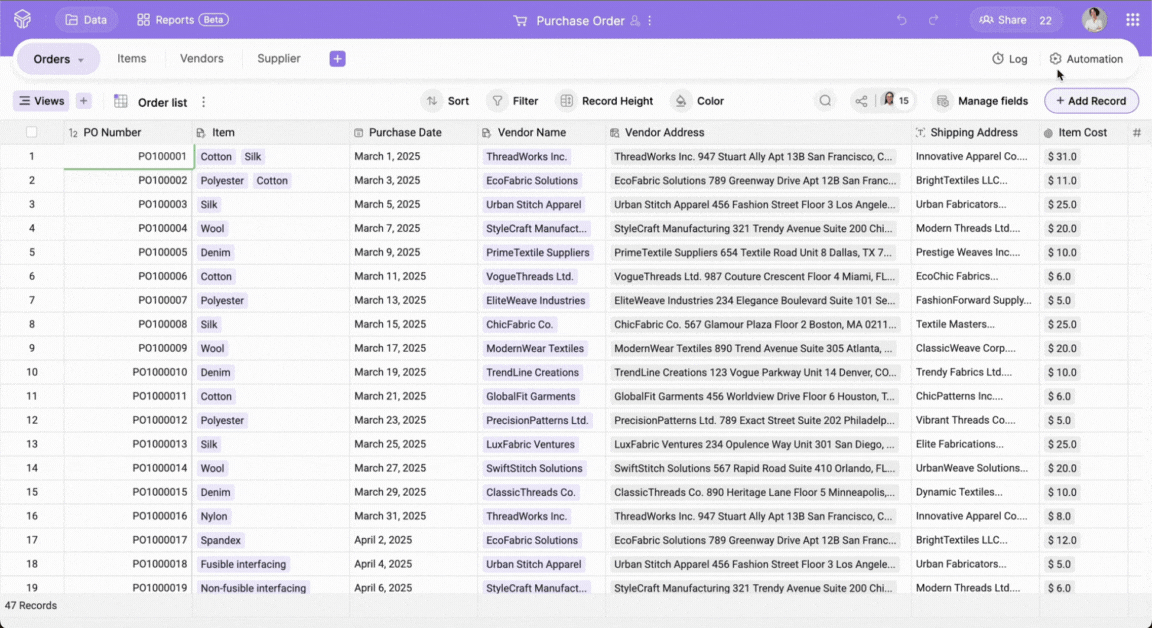Toggle the Views sidebar panel
The image size is (1152, 628).
click(x=40, y=101)
